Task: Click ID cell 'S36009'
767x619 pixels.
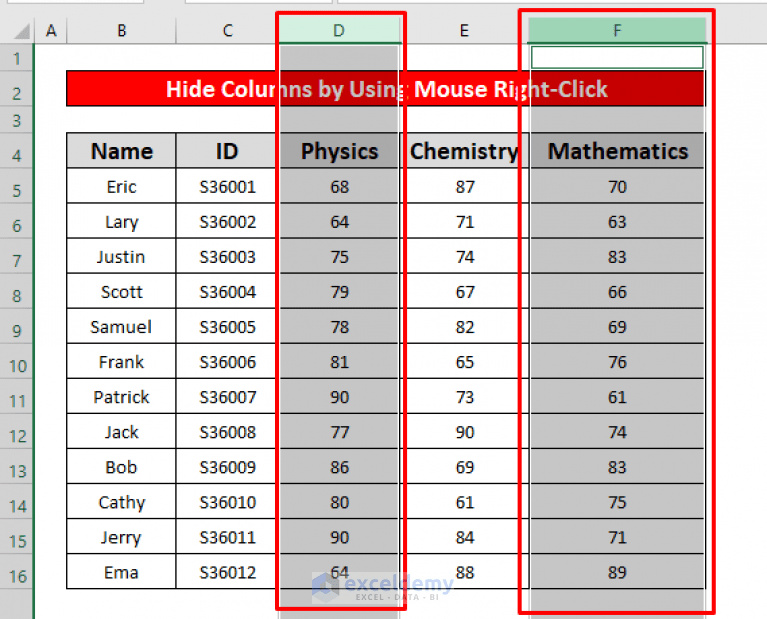Action: click(x=227, y=467)
